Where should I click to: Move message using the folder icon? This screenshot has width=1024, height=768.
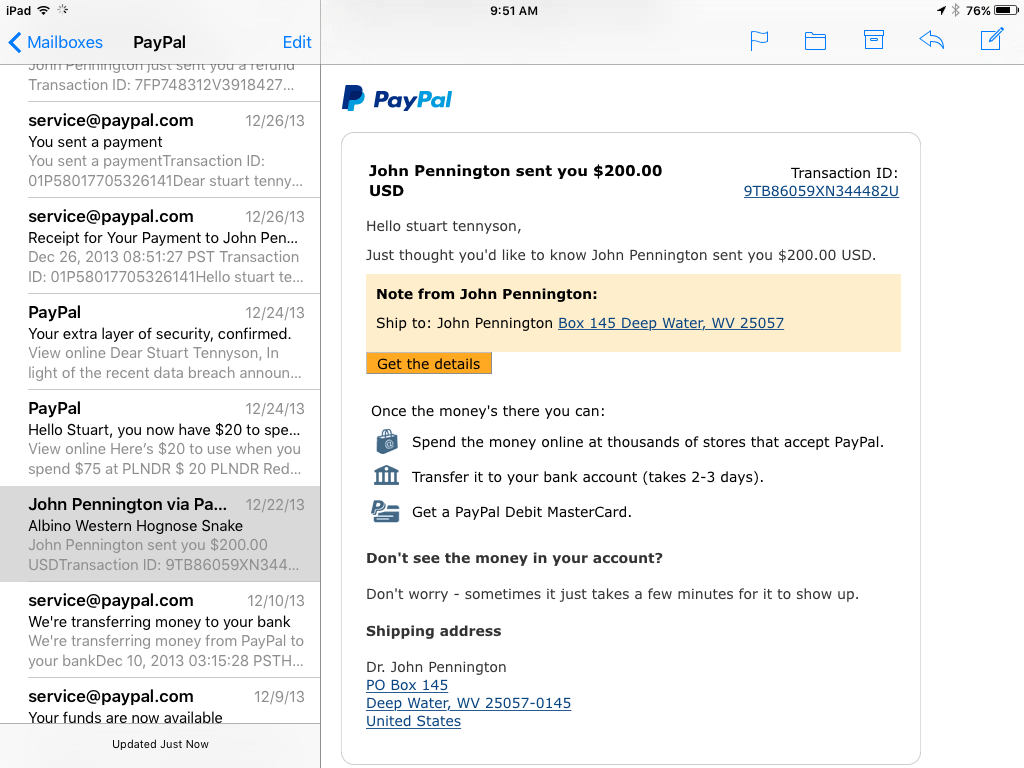[x=815, y=41]
